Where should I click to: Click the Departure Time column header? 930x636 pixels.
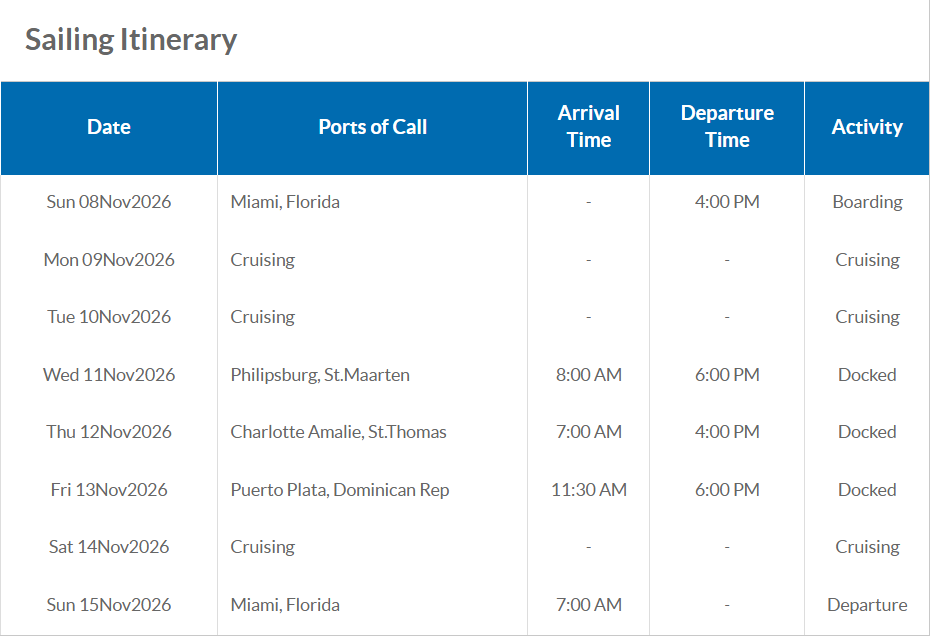[727, 127]
